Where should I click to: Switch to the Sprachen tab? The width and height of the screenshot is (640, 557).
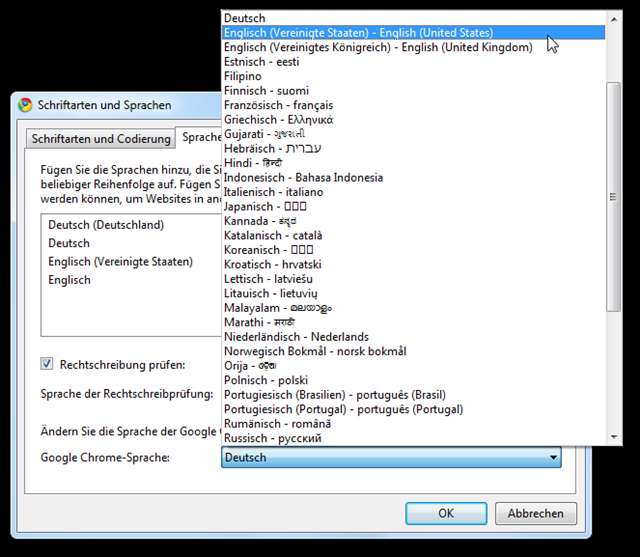[200, 137]
